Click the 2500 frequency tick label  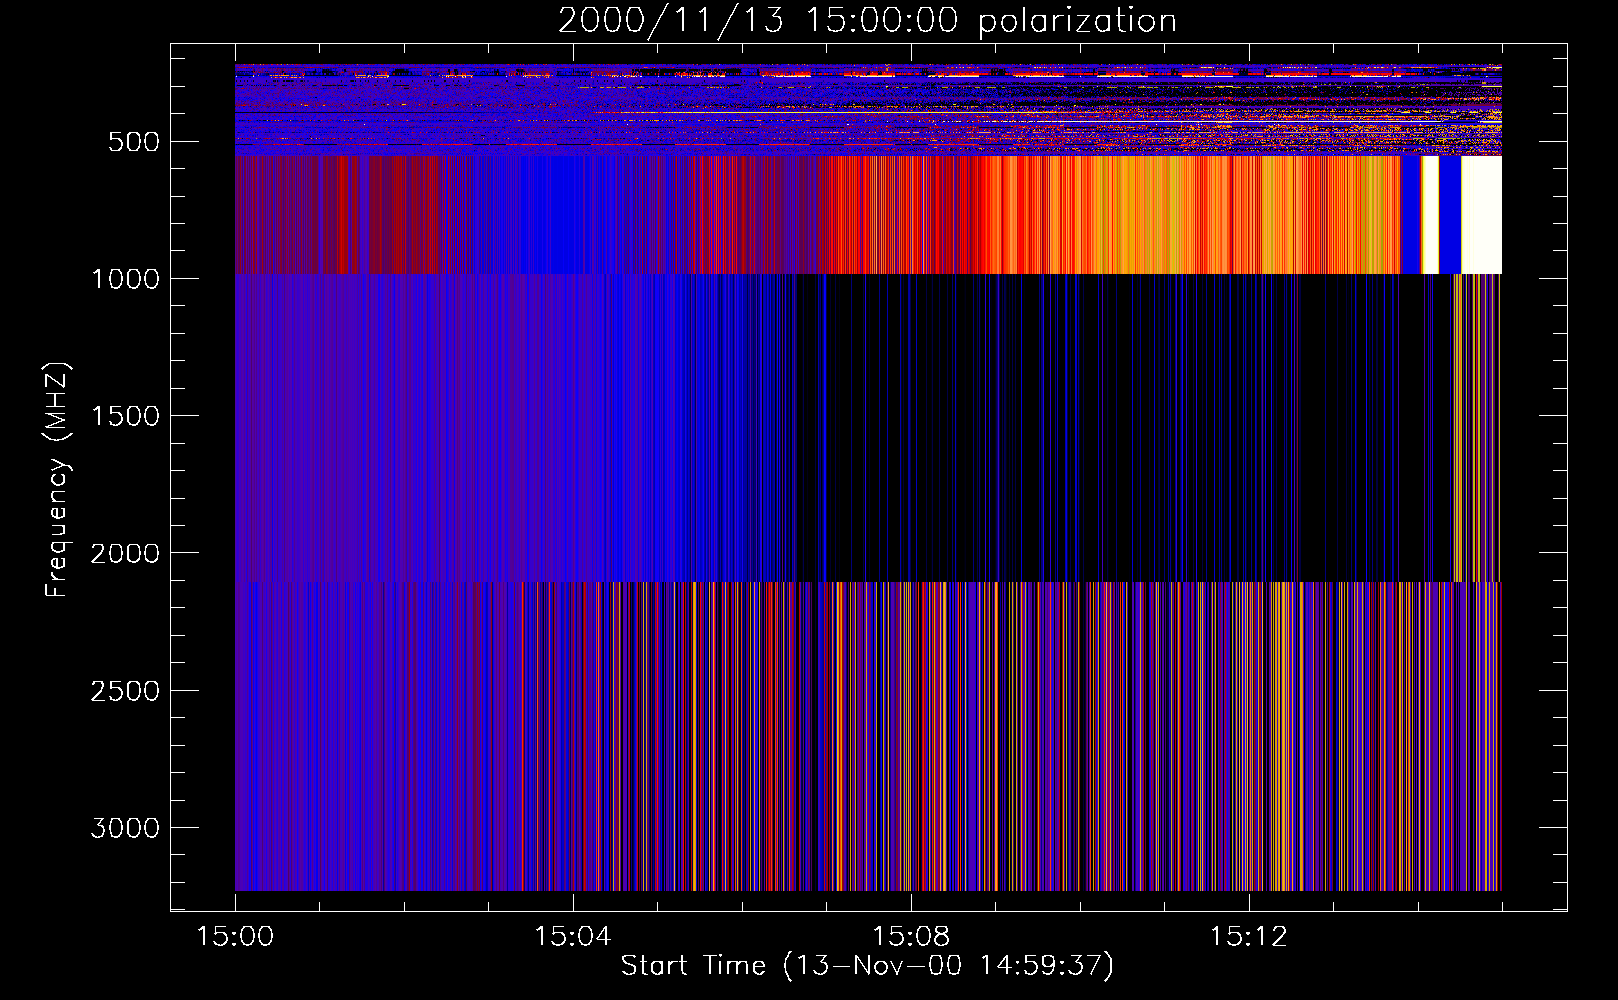click(125, 691)
